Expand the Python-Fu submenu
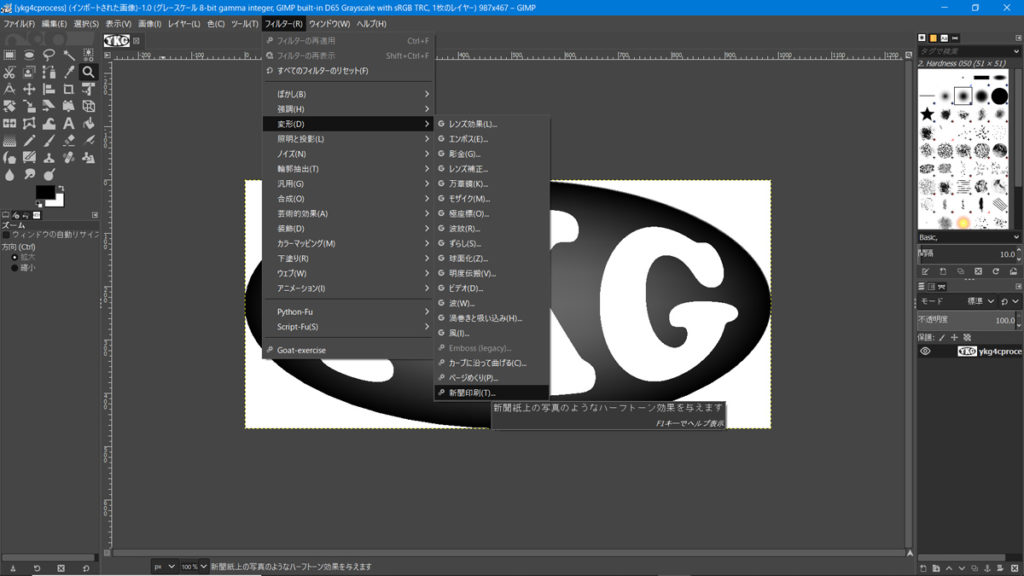 click(x=348, y=312)
